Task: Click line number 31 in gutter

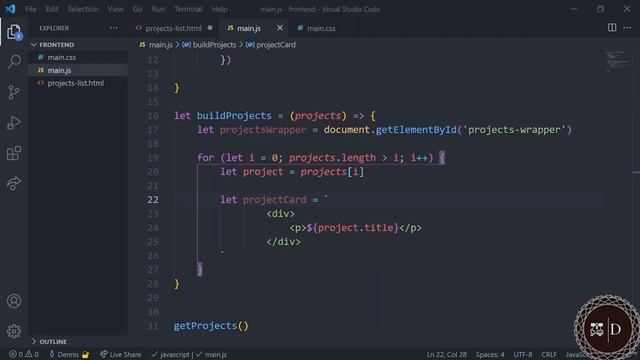Action: [153, 326]
